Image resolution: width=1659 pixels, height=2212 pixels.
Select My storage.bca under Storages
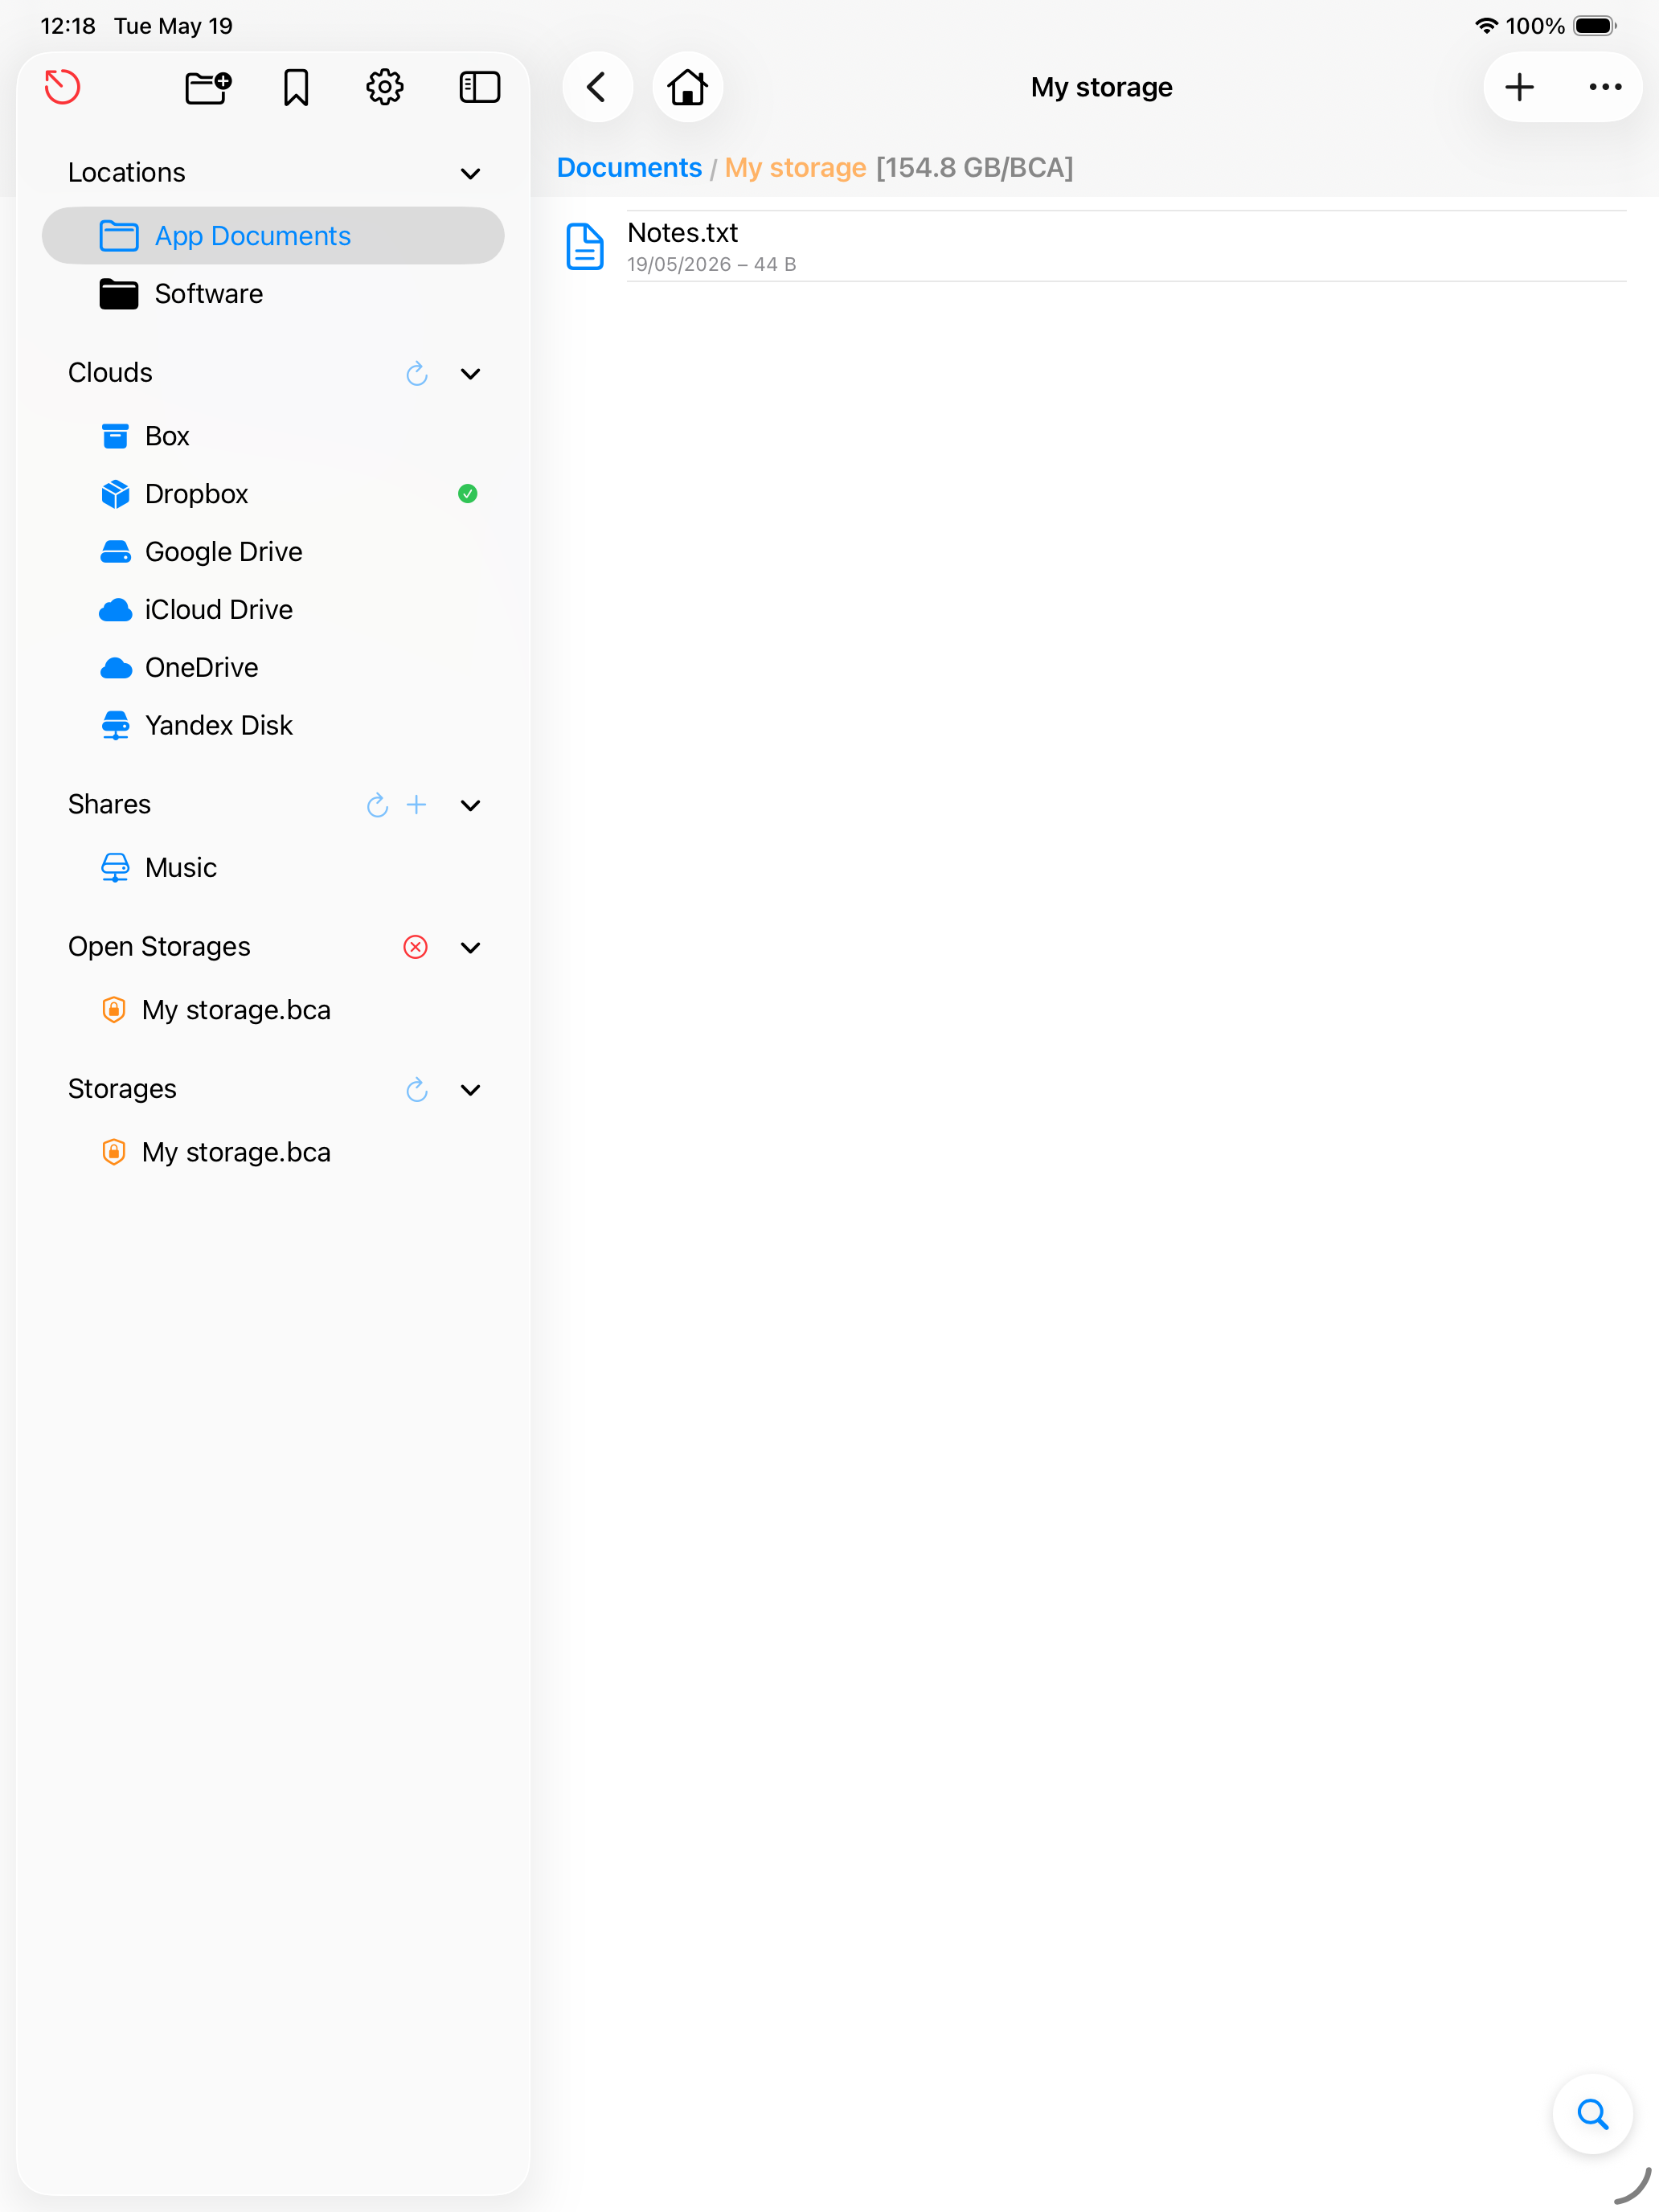point(273,1152)
